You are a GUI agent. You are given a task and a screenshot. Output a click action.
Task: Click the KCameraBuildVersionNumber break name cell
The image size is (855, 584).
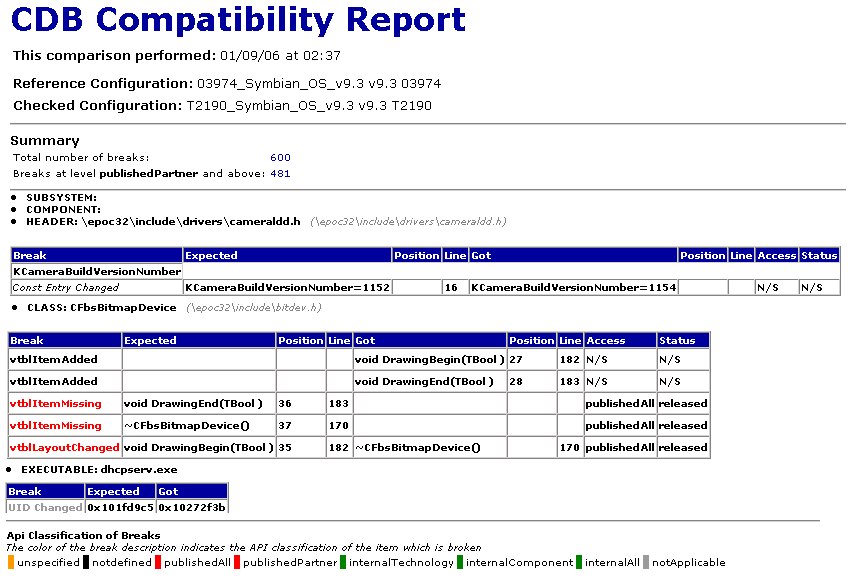coord(97,271)
